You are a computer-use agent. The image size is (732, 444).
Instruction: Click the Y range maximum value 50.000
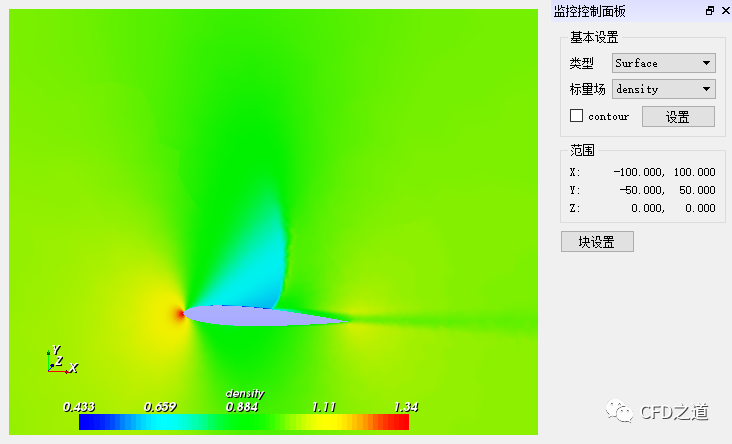tap(697, 190)
